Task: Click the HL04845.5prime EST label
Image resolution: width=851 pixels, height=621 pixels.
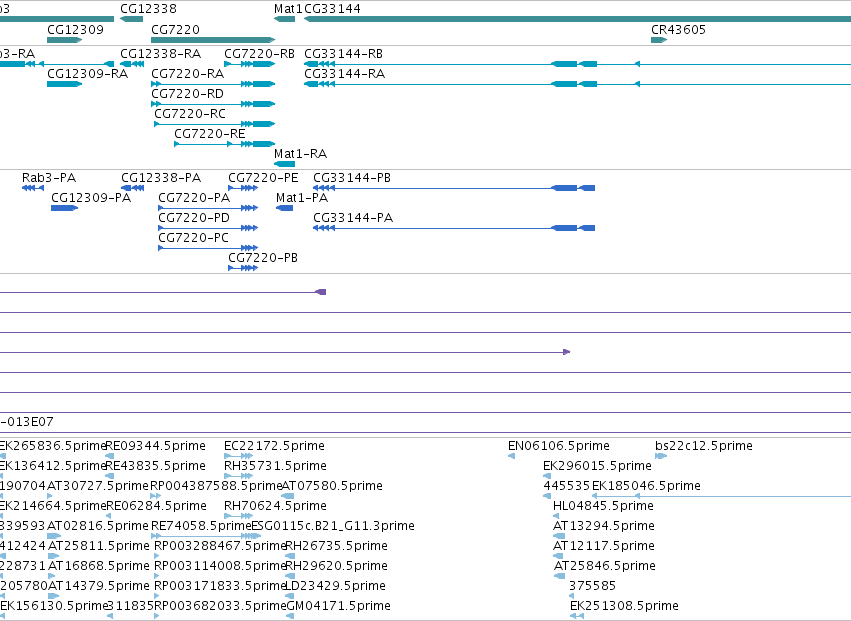Action: point(604,506)
